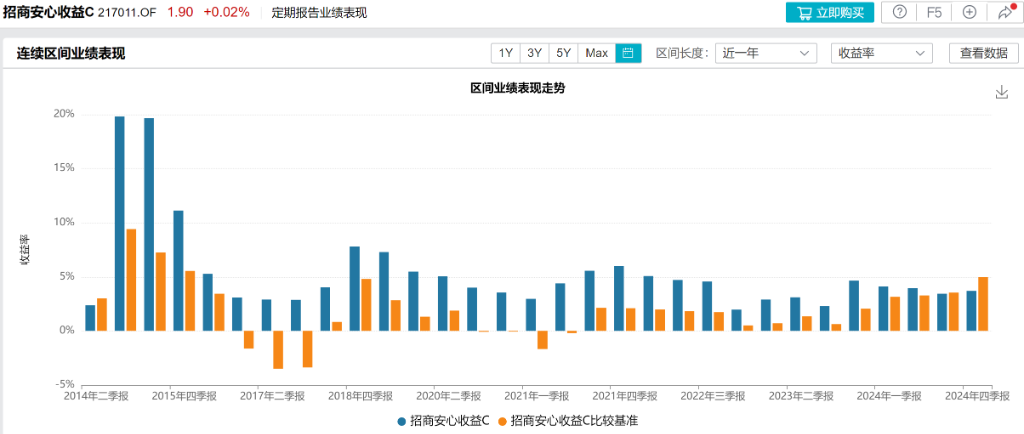Click x-axis label 2024年一季报
The image size is (1024, 434).
pyautogui.click(x=889, y=396)
